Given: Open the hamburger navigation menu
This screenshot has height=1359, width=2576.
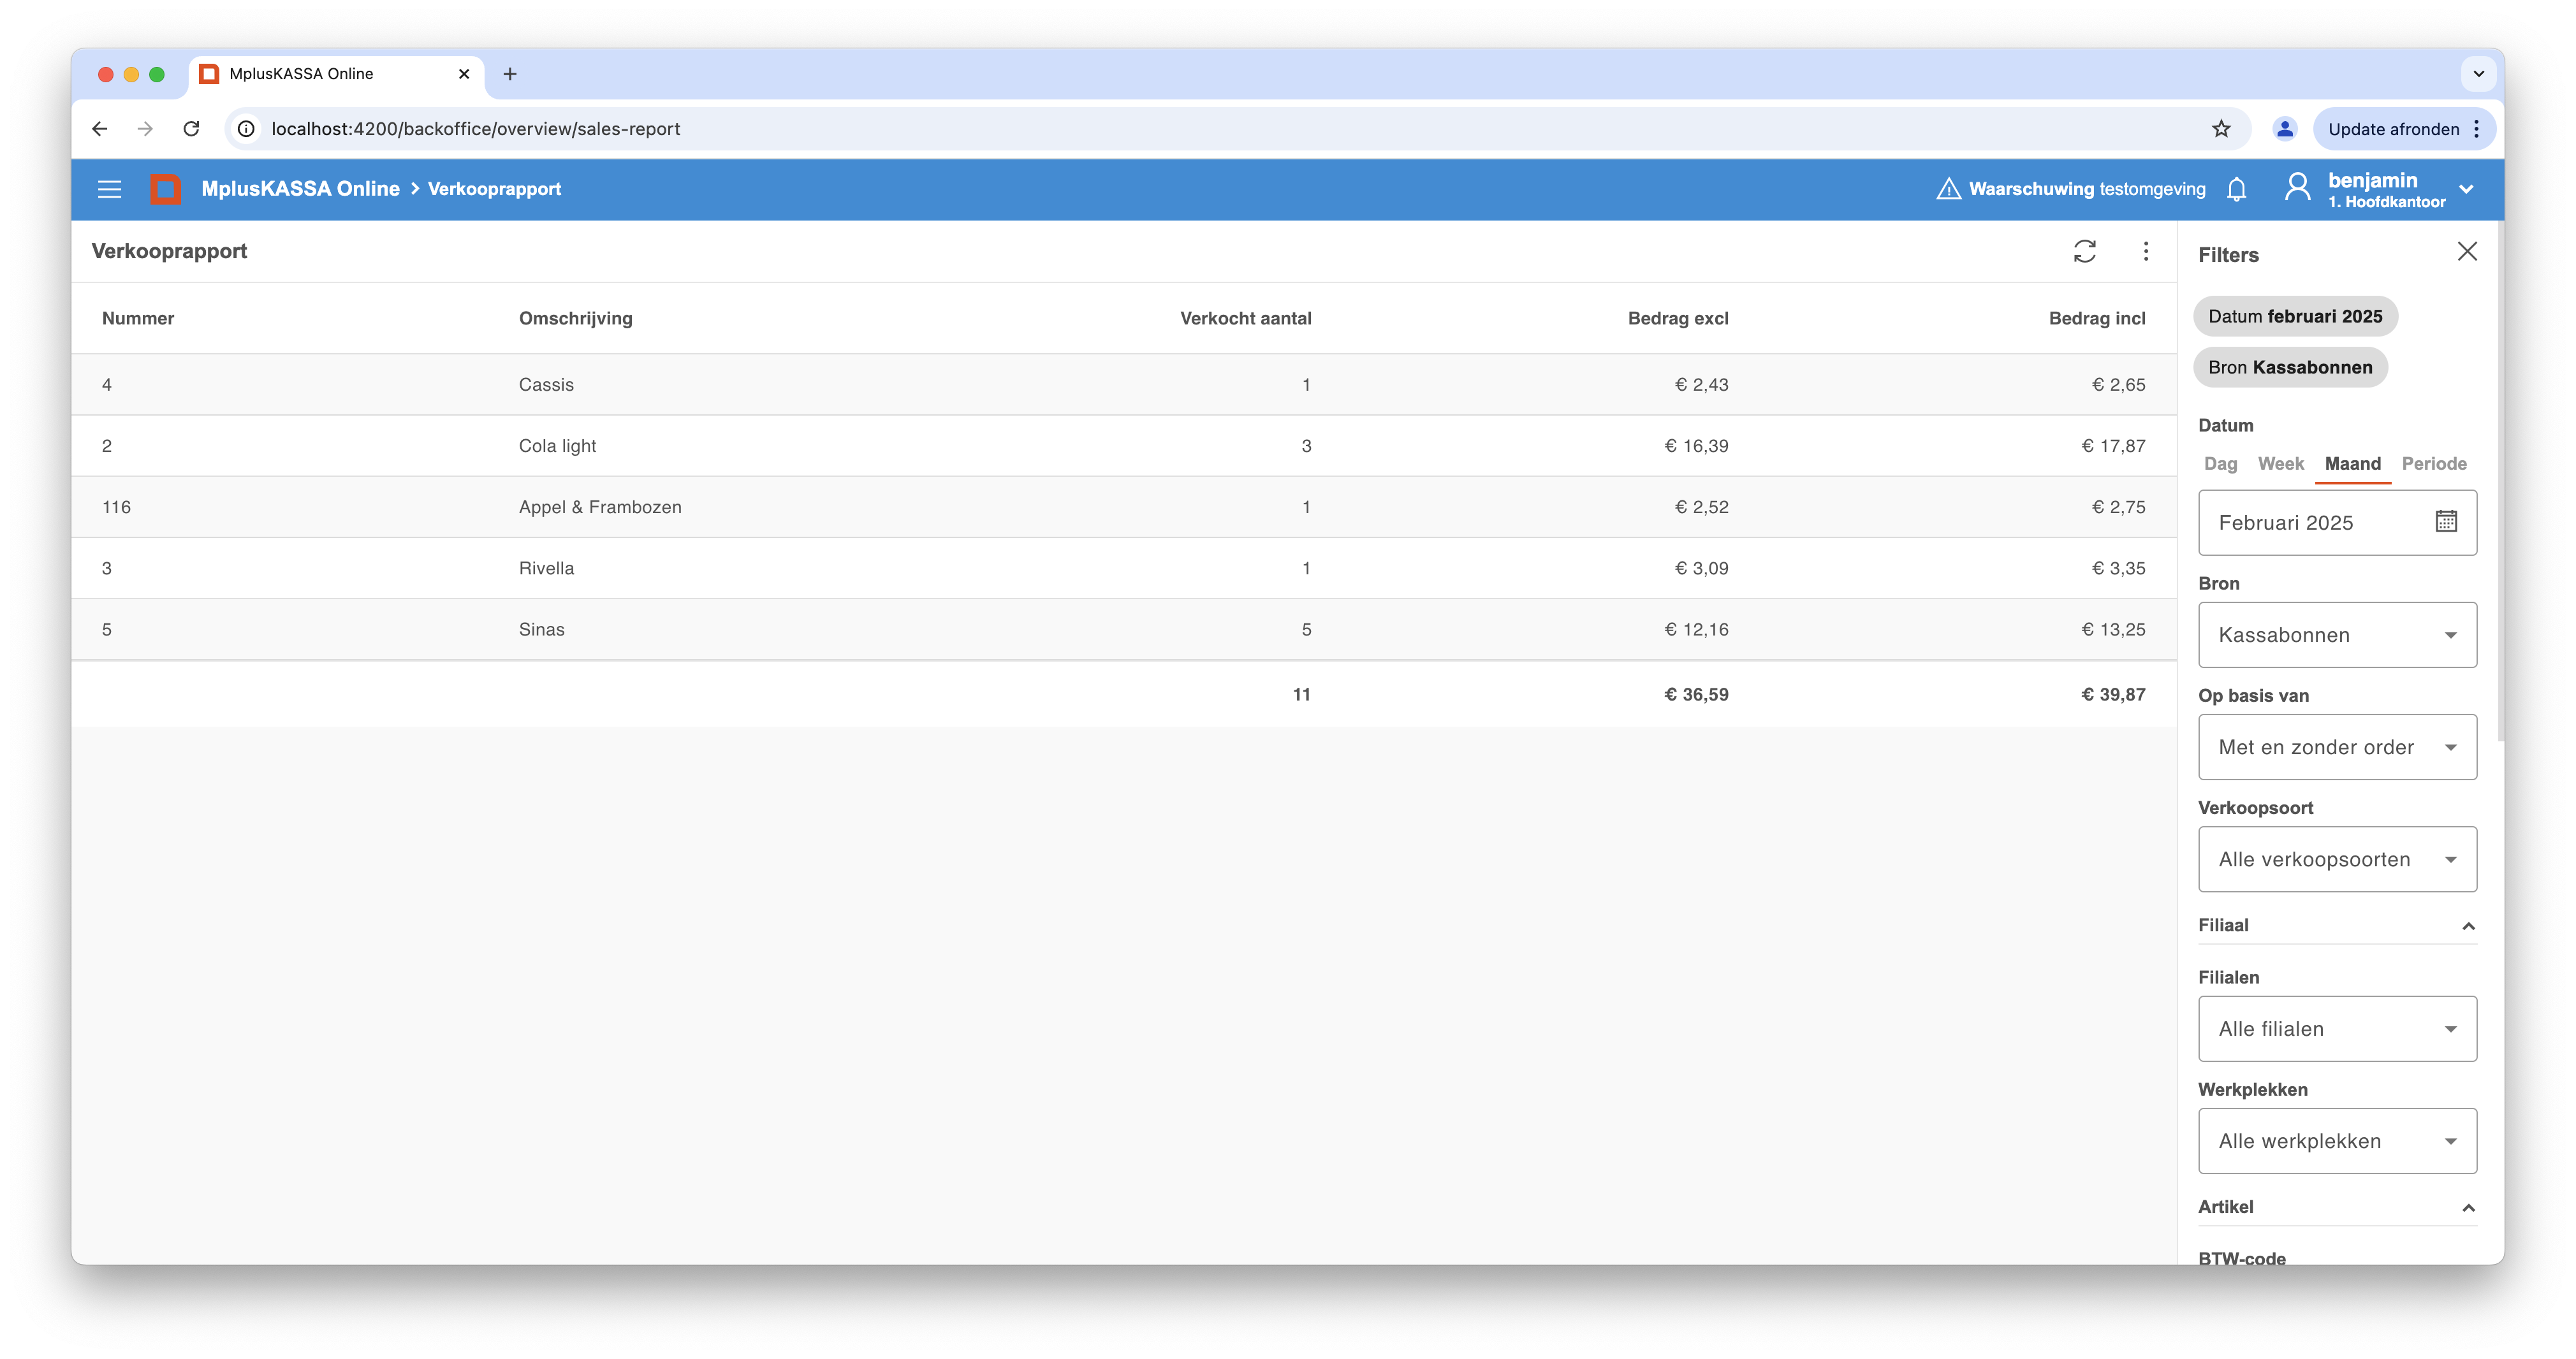Looking at the screenshot, I should tap(109, 189).
